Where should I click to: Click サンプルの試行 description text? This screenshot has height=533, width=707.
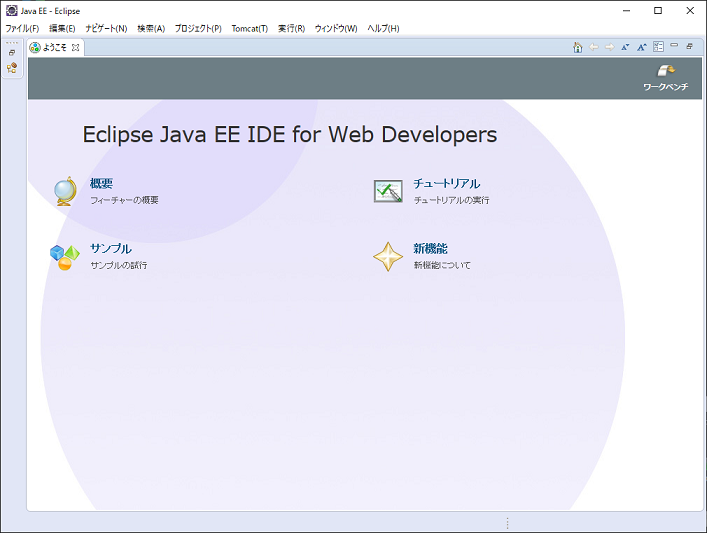(x=119, y=265)
